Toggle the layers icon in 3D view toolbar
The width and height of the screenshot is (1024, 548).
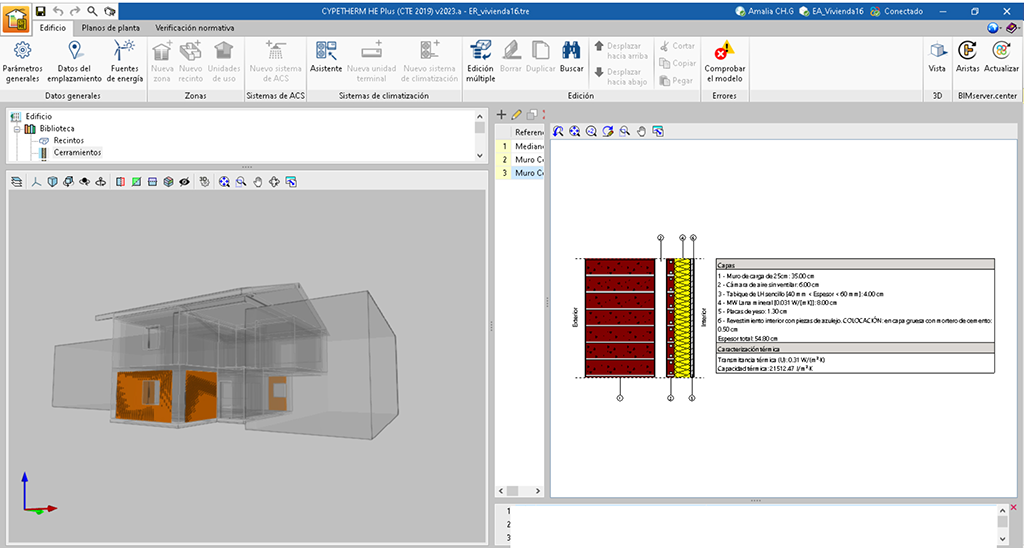[x=17, y=182]
